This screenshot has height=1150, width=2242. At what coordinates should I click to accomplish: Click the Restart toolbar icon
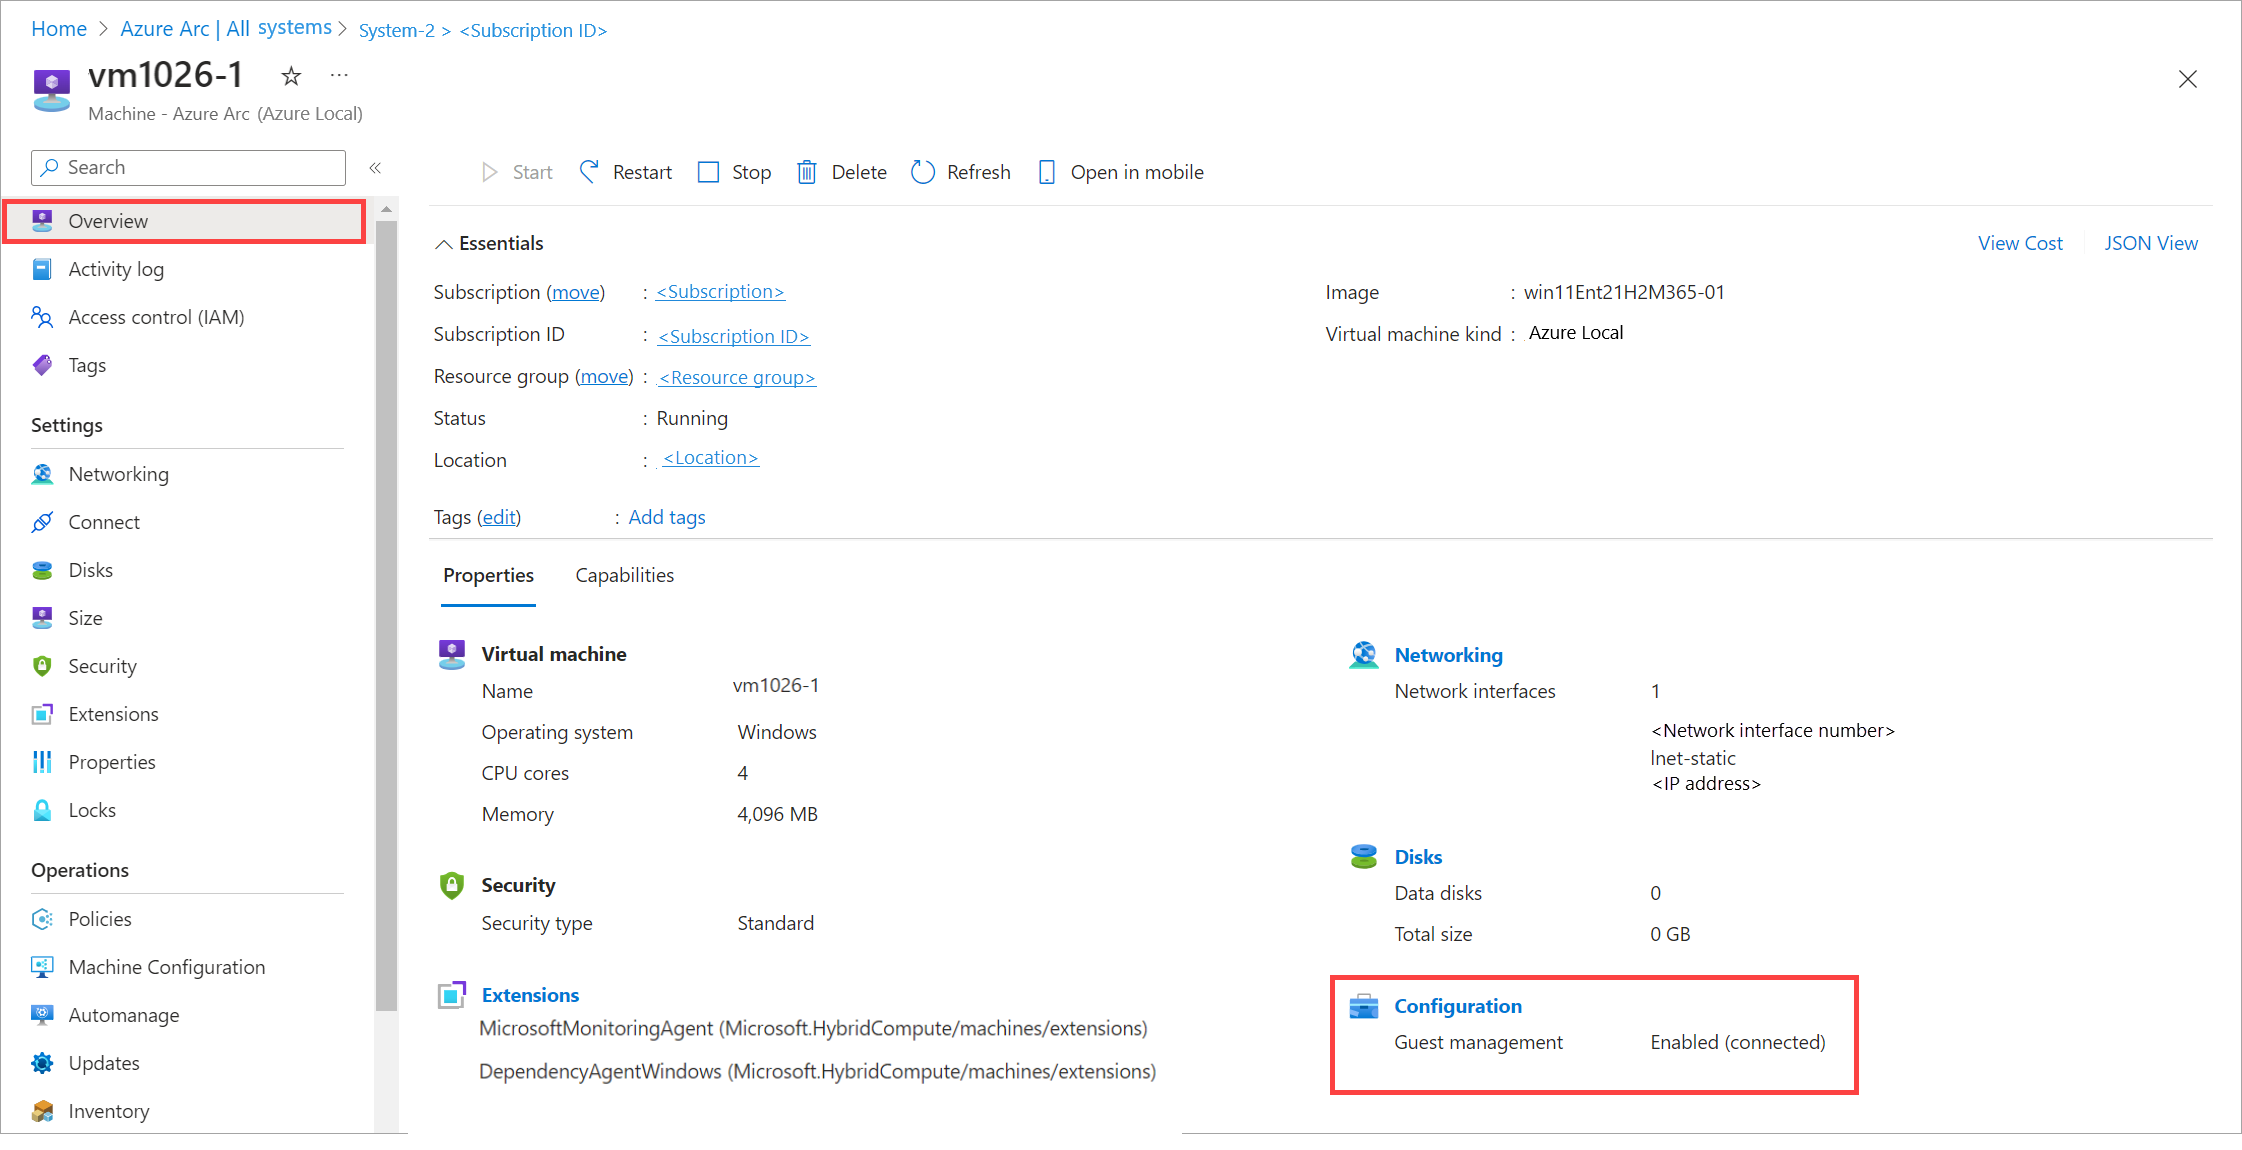pyautogui.click(x=589, y=172)
